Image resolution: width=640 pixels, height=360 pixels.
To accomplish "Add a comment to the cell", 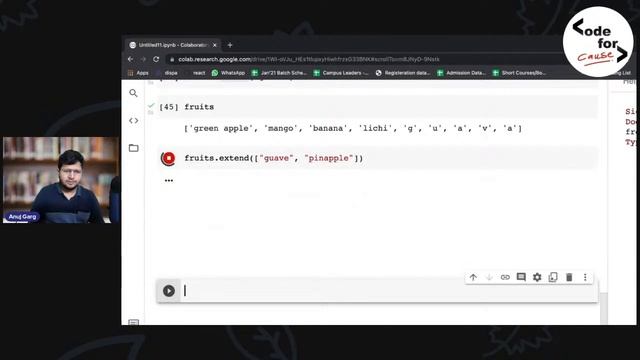I will (521, 277).
